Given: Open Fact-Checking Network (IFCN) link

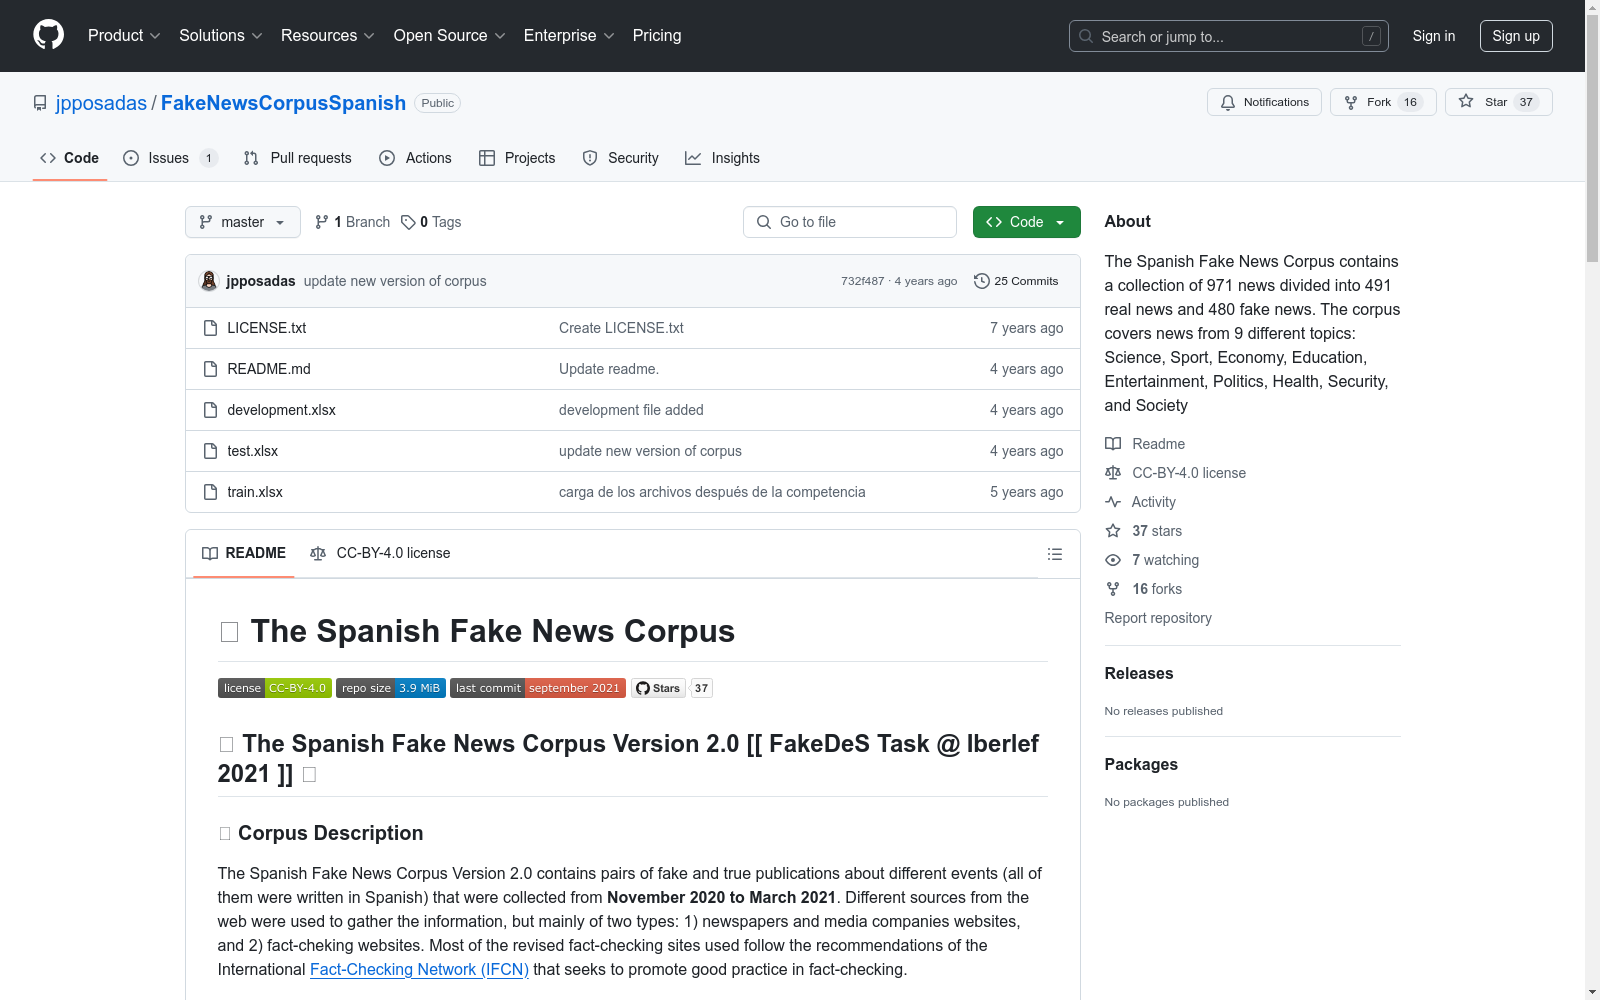Looking at the screenshot, I should click(419, 969).
